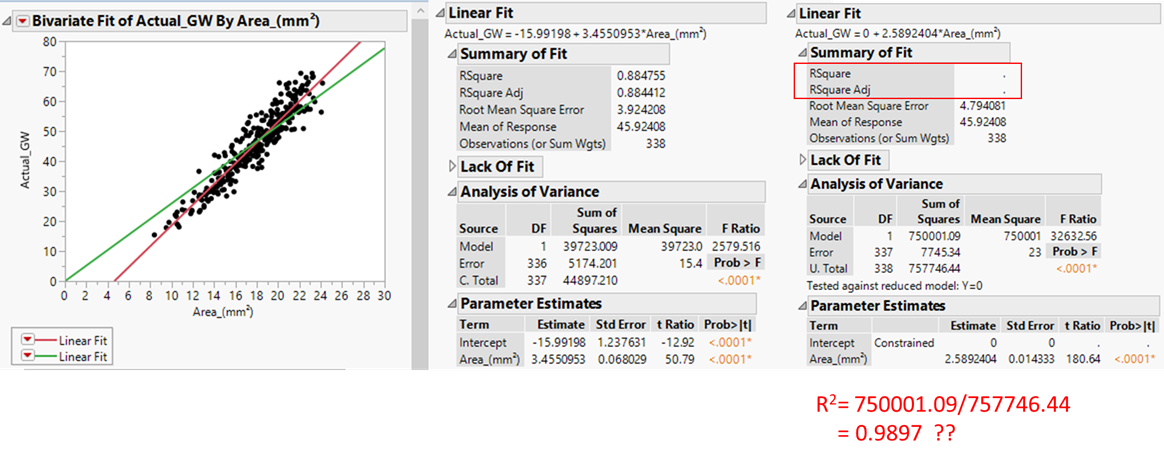This screenshot has height=462, width=1164.
Task: Open the green-line Linear Fit legend menu
Action: pyautogui.click(x=28, y=356)
